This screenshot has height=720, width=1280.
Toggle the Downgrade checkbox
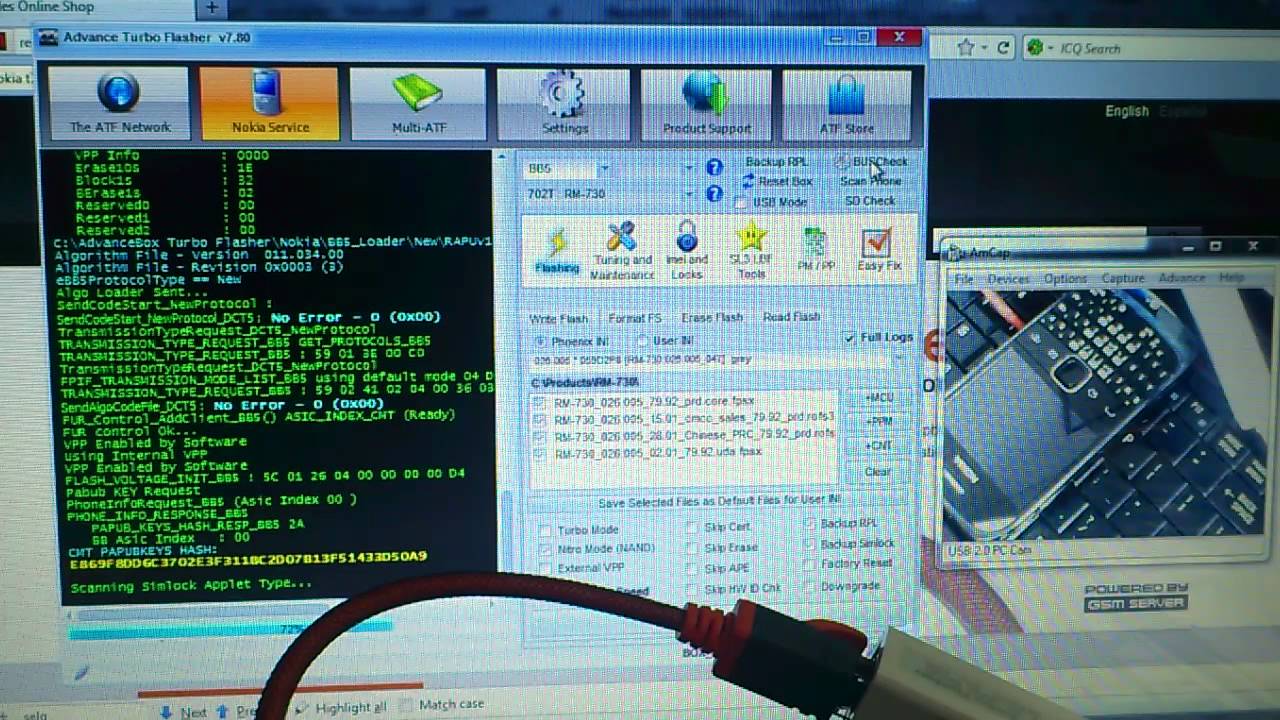tap(842, 585)
